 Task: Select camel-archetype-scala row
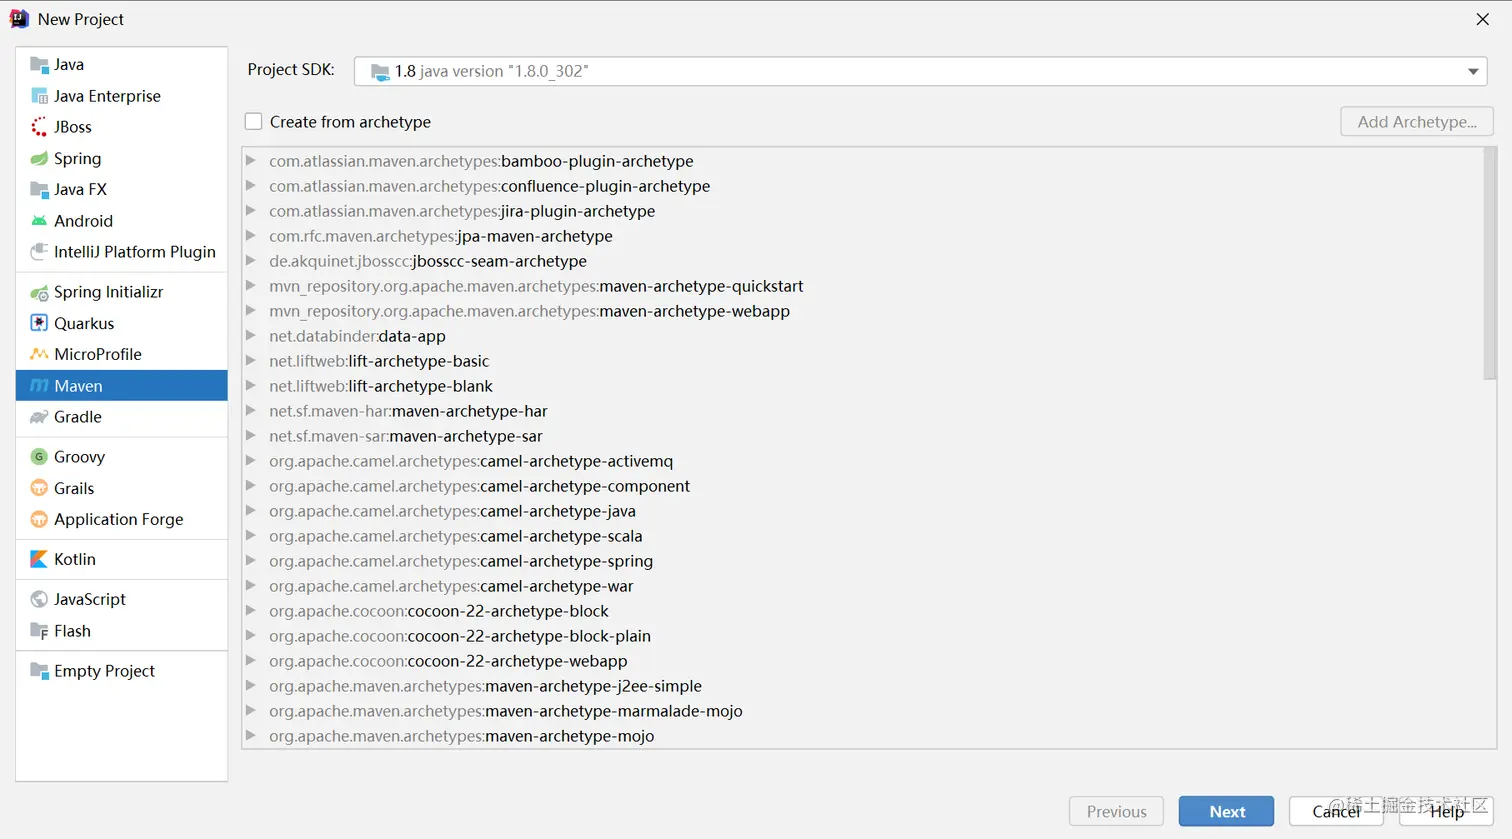click(x=863, y=536)
